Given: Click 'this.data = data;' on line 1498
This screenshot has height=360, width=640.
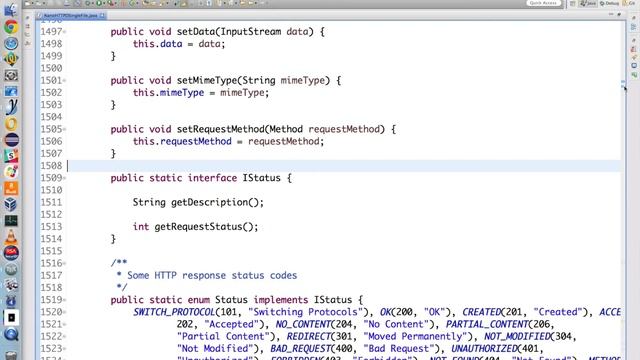Looking at the screenshot, I should tap(179, 44).
